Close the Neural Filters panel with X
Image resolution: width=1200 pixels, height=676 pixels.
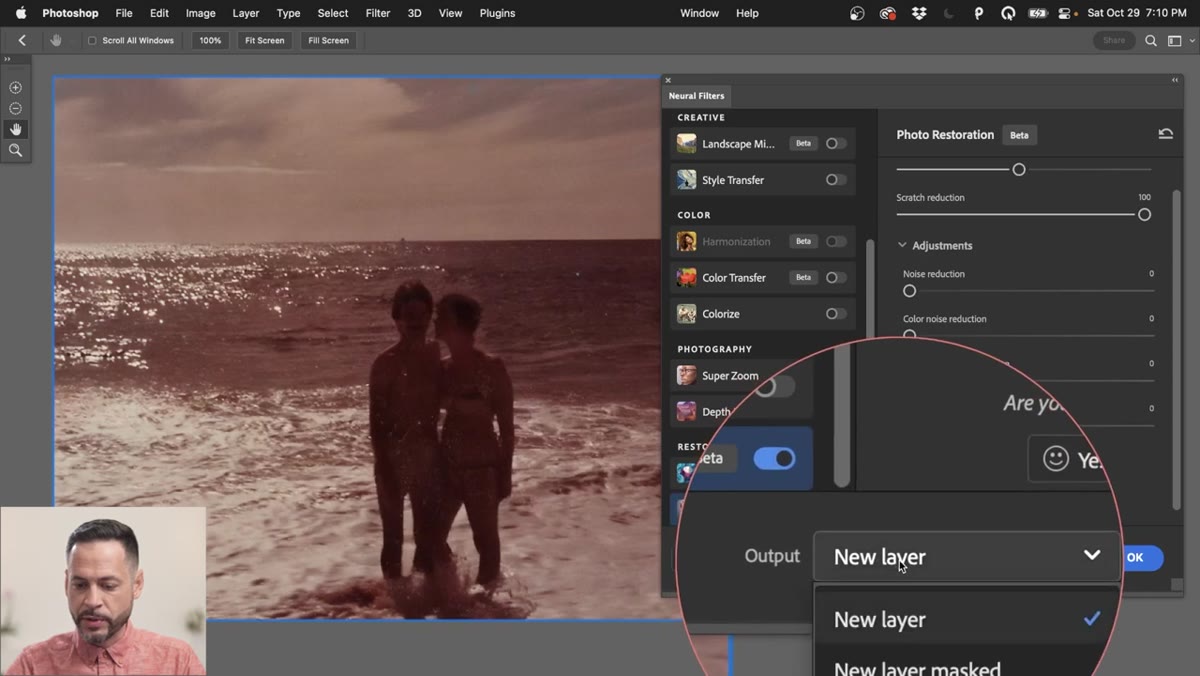pyautogui.click(x=668, y=80)
